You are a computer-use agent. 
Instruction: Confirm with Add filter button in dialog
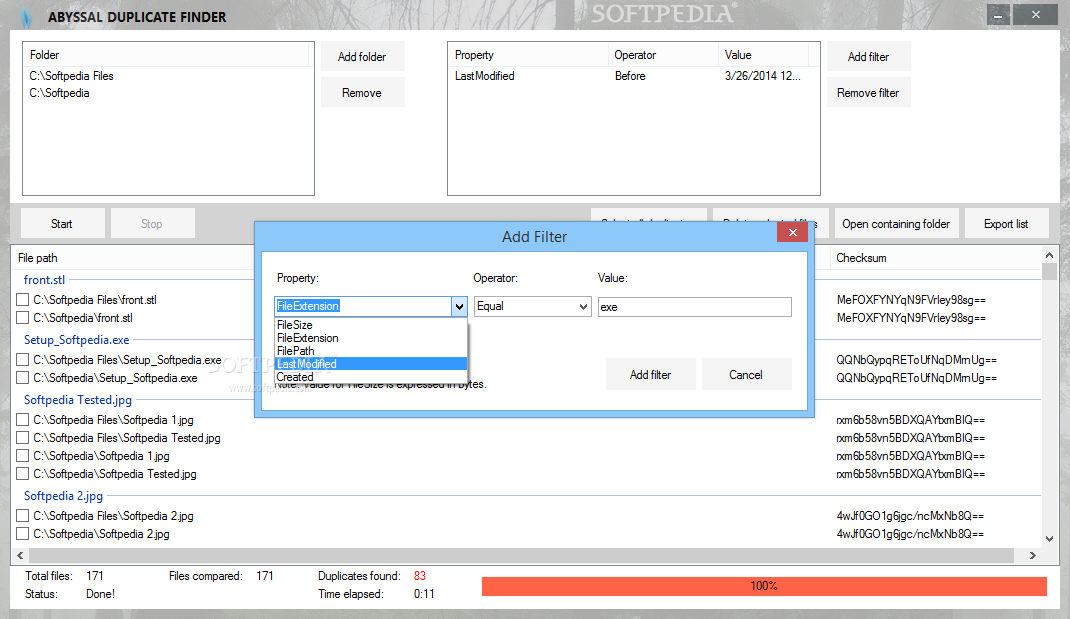(650, 375)
